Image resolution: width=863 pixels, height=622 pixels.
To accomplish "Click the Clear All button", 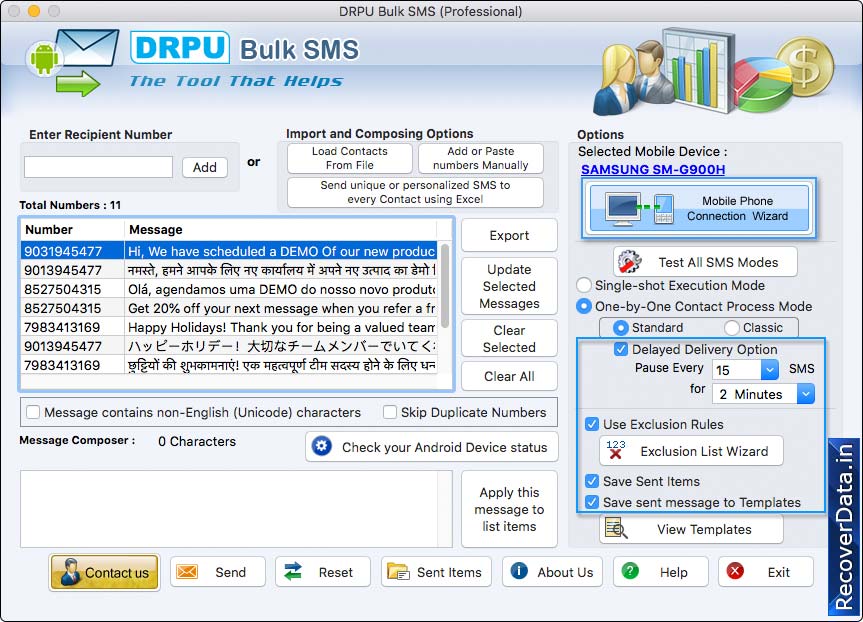I will click(509, 376).
